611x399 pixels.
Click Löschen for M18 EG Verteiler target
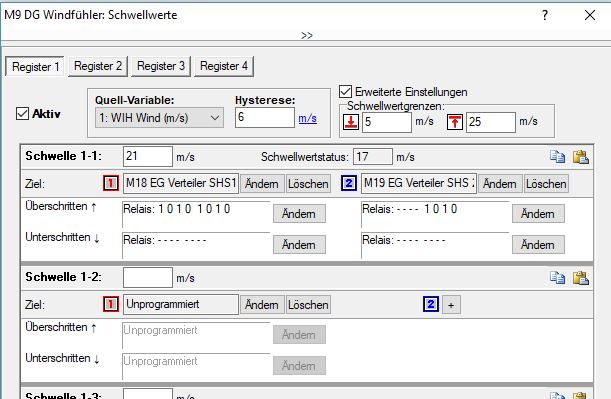[x=308, y=184]
